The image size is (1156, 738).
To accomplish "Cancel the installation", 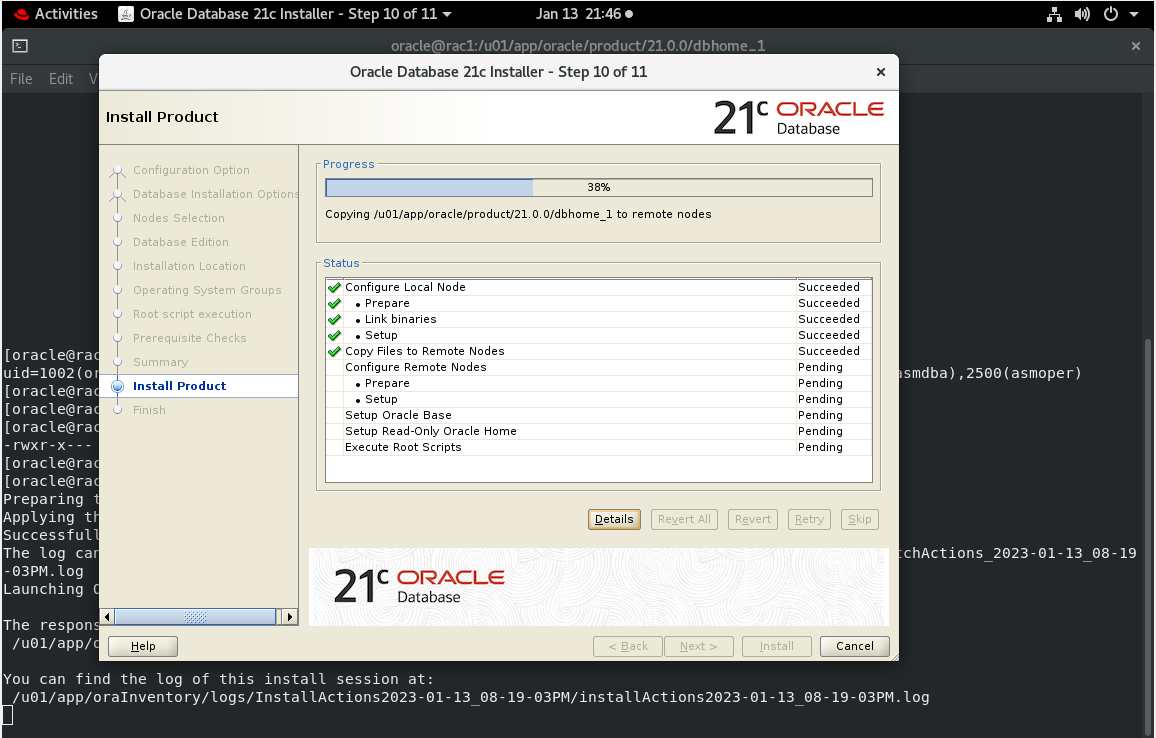I will (854, 646).
